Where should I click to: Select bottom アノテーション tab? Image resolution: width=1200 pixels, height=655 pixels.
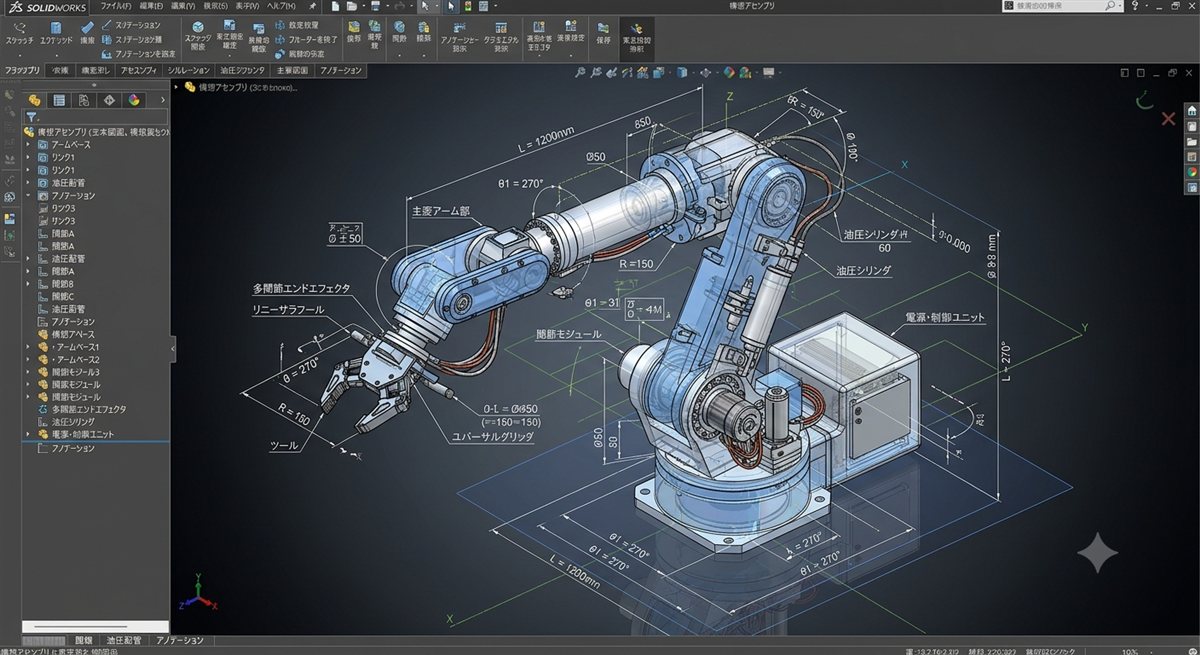pos(180,640)
